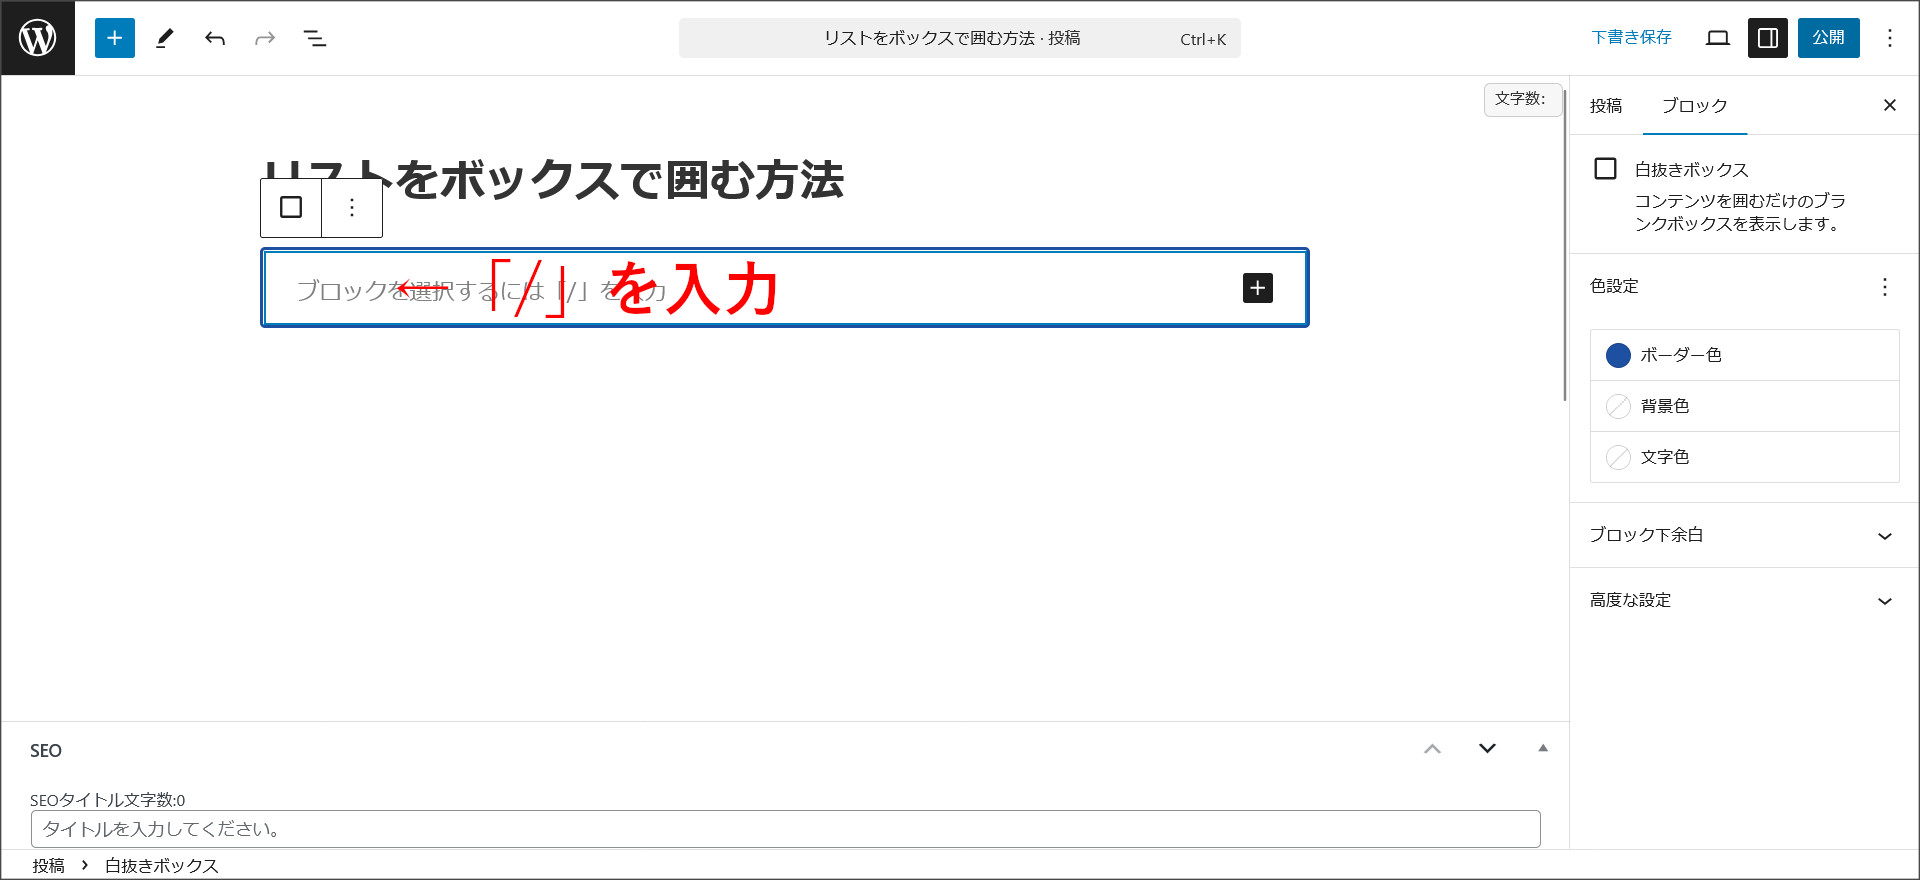The image size is (1920, 880).
Task: Close the settings sidebar
Action: (1890, 105)
